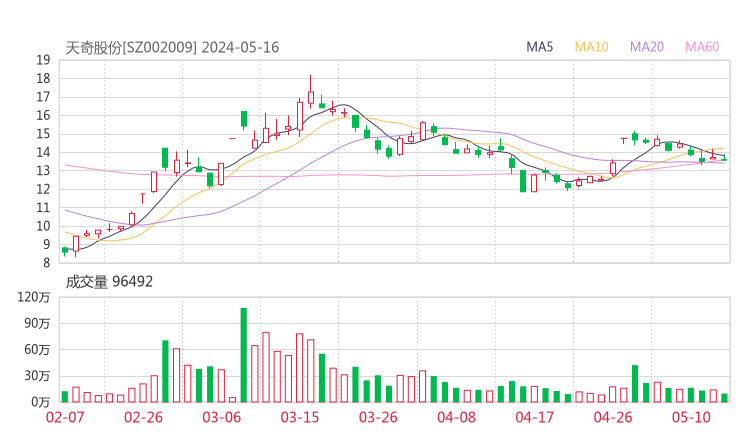Click the MA20 legend label
This screenshot has height=440, width=740.
click(x=647, y=47)
